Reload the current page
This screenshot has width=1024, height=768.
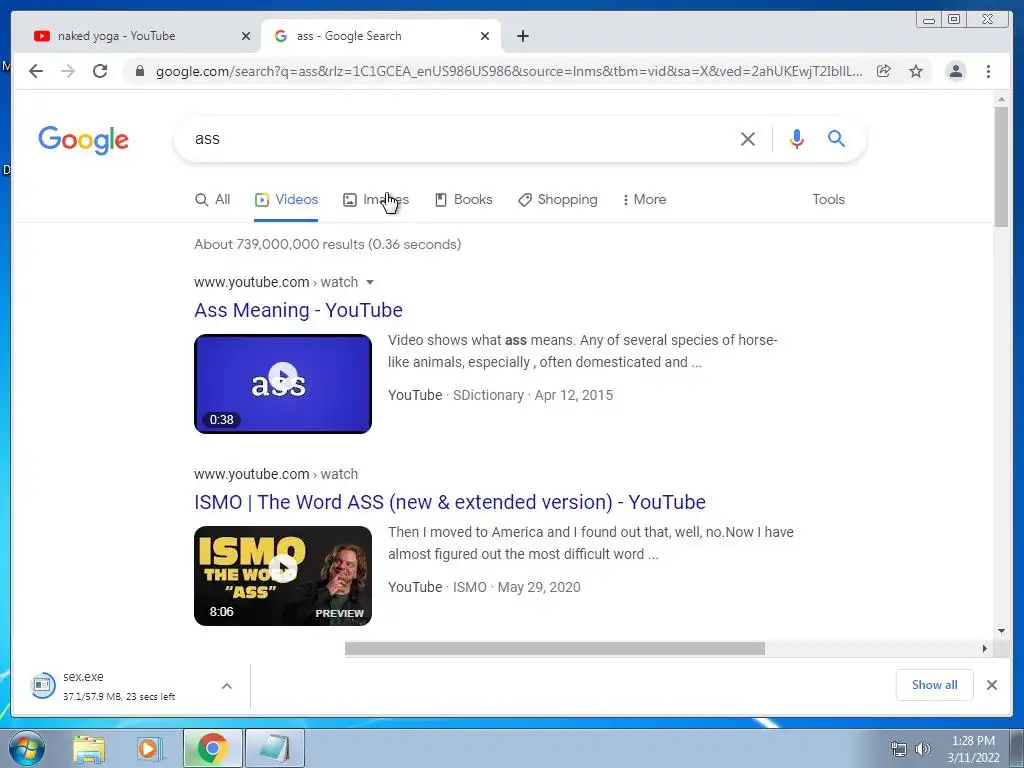tap(100, 71)
